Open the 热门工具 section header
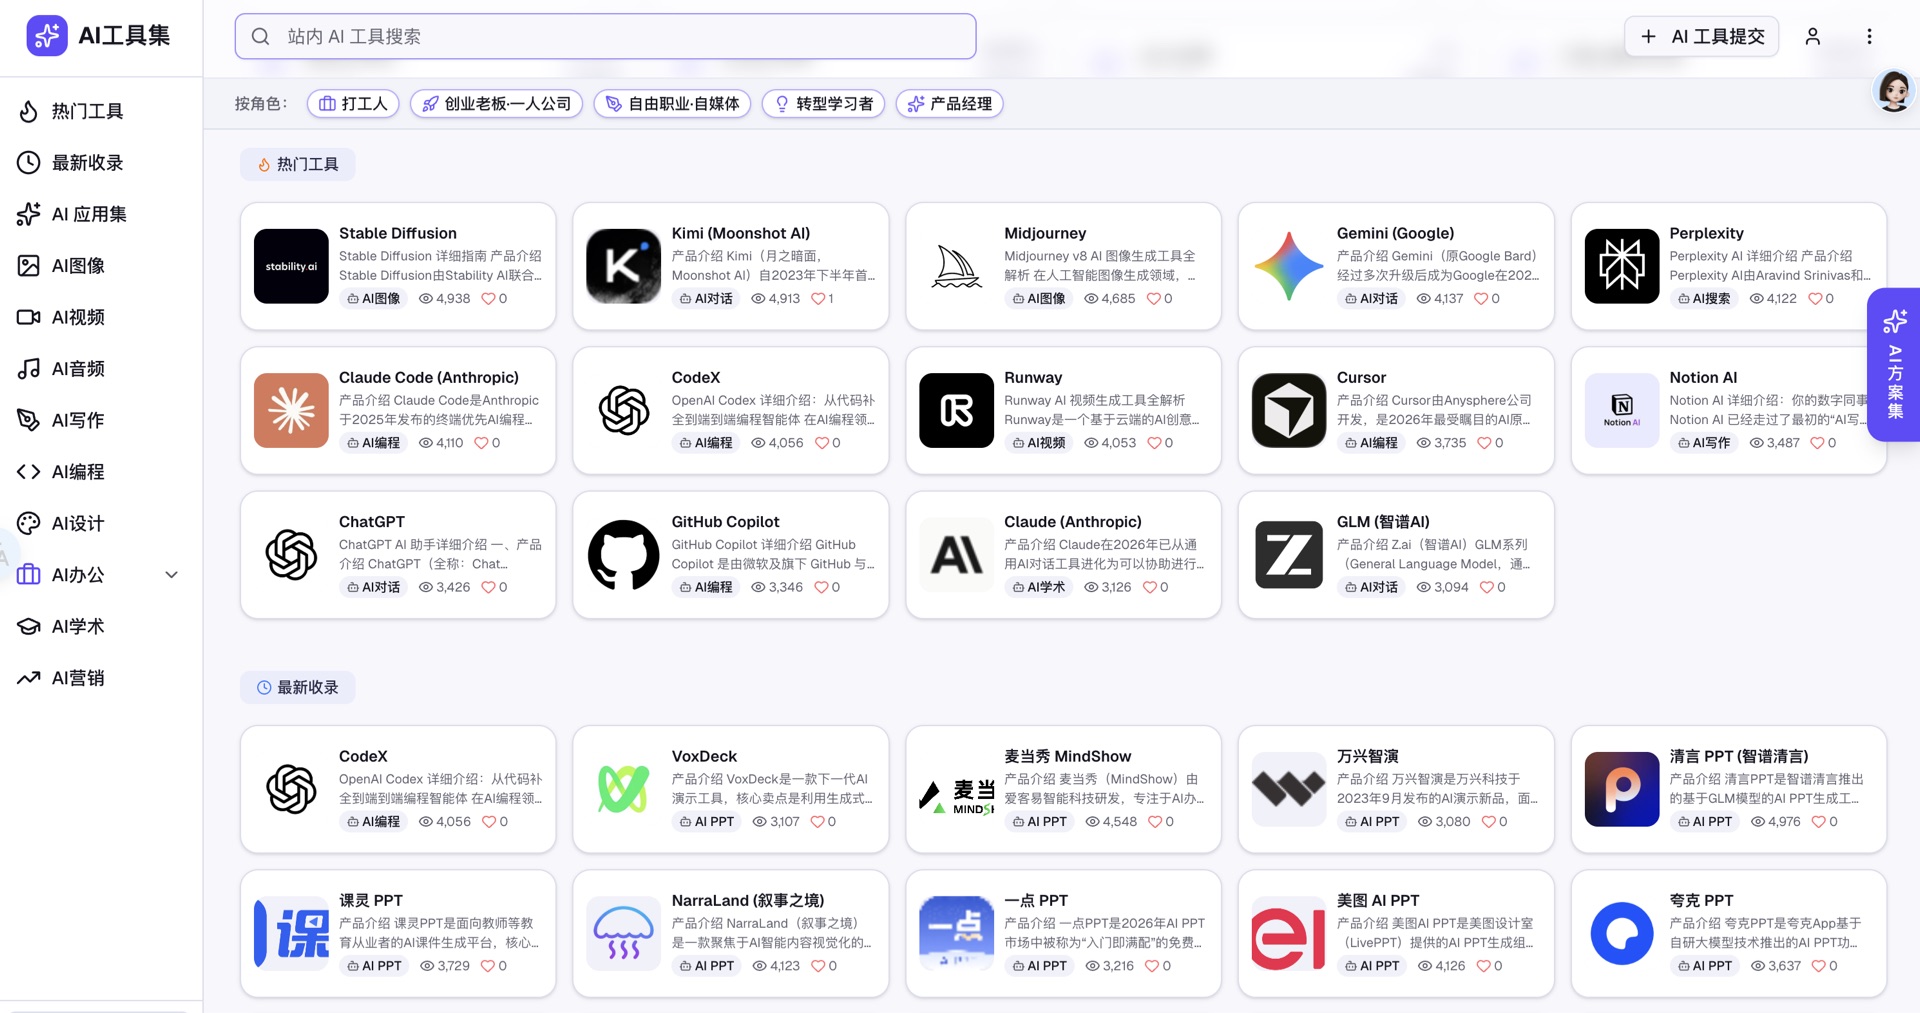The image size is (1920, 1013). pyautogui.click(x=298, y=165)
